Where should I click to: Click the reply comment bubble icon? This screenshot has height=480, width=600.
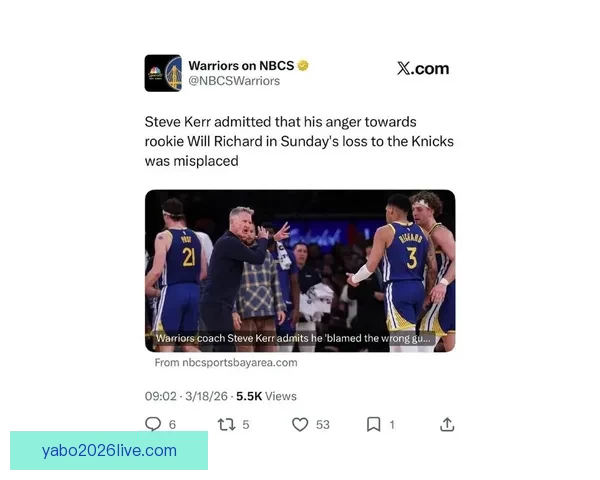[153, 424]
